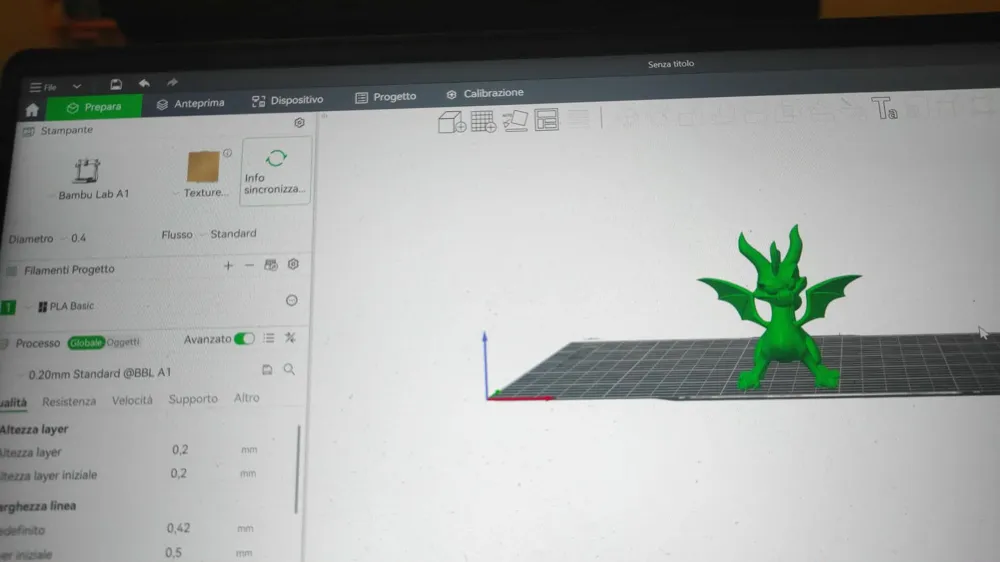Search process settings with magnifier icon
Screen dimensions: 1000x562
click(x=289, y=369)
